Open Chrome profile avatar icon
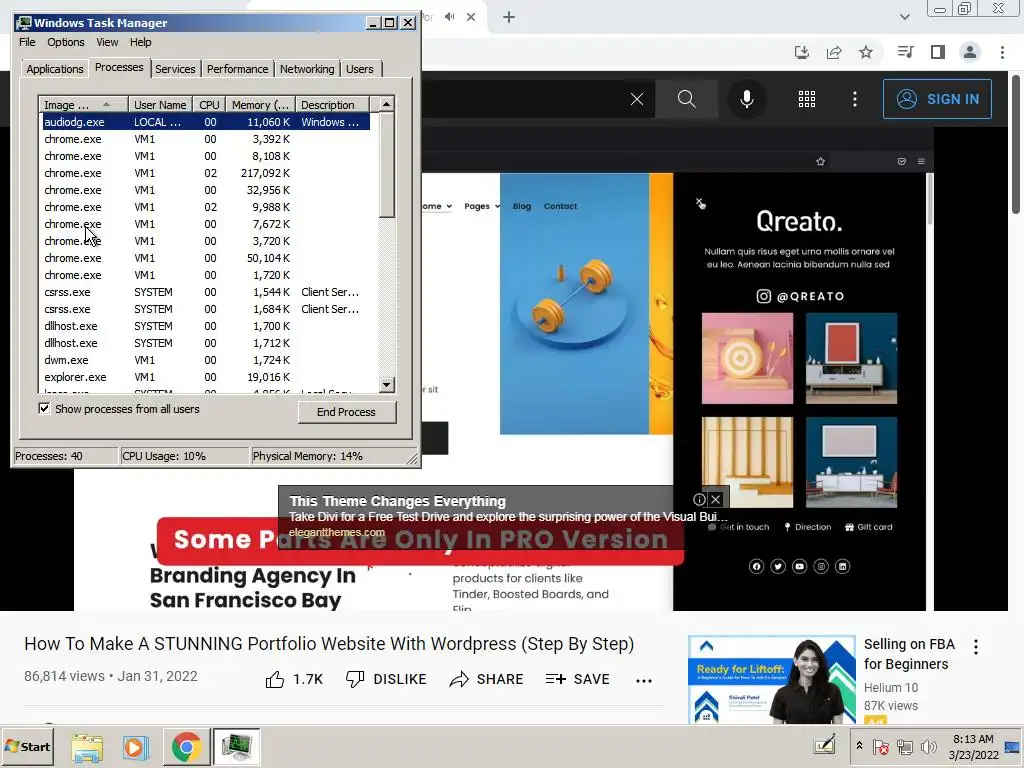The height and width of the screenshot is (768, 1024). (970, 52)
